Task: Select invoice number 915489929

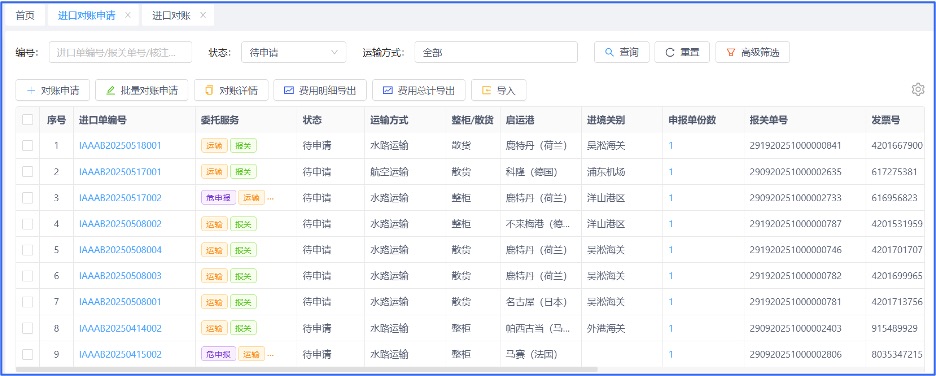Action: click(x=894, y=328)
